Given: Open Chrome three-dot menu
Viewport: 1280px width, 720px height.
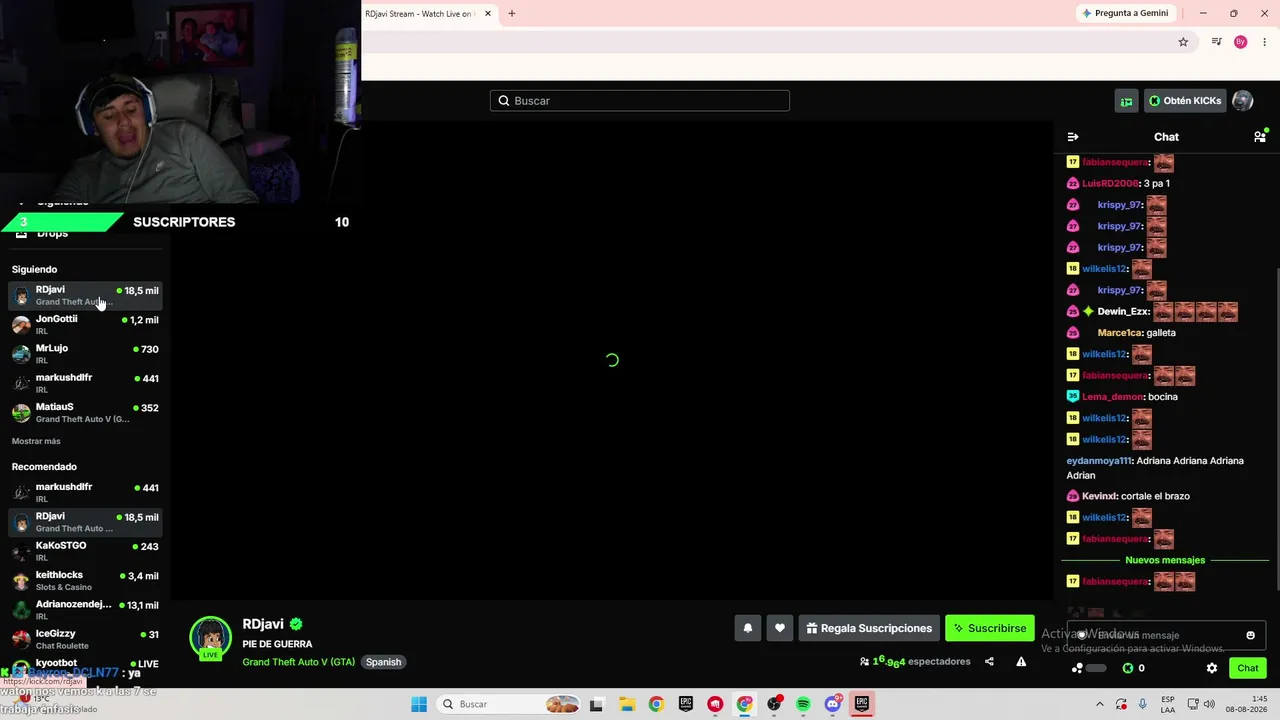Looking at the screenshot, I should tap(1265, 42).
